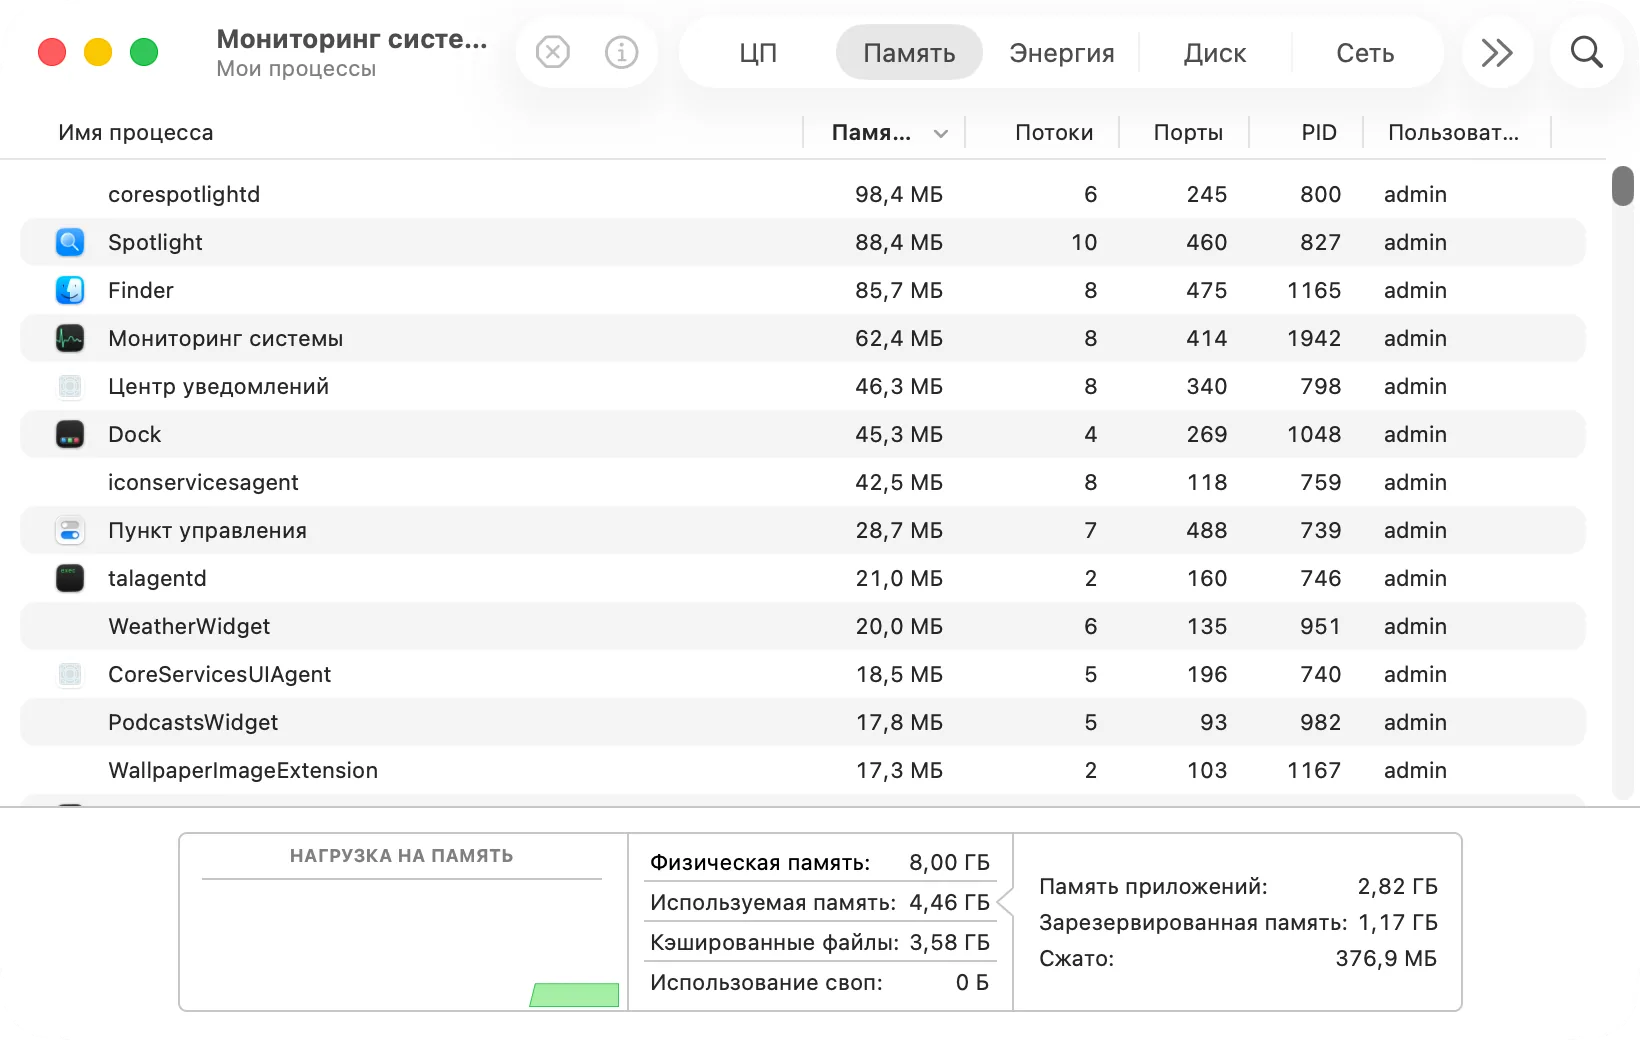Click the stop process (X) toolbar icon
This screenshot has width=1640, height=1040.
click(552, 52)
